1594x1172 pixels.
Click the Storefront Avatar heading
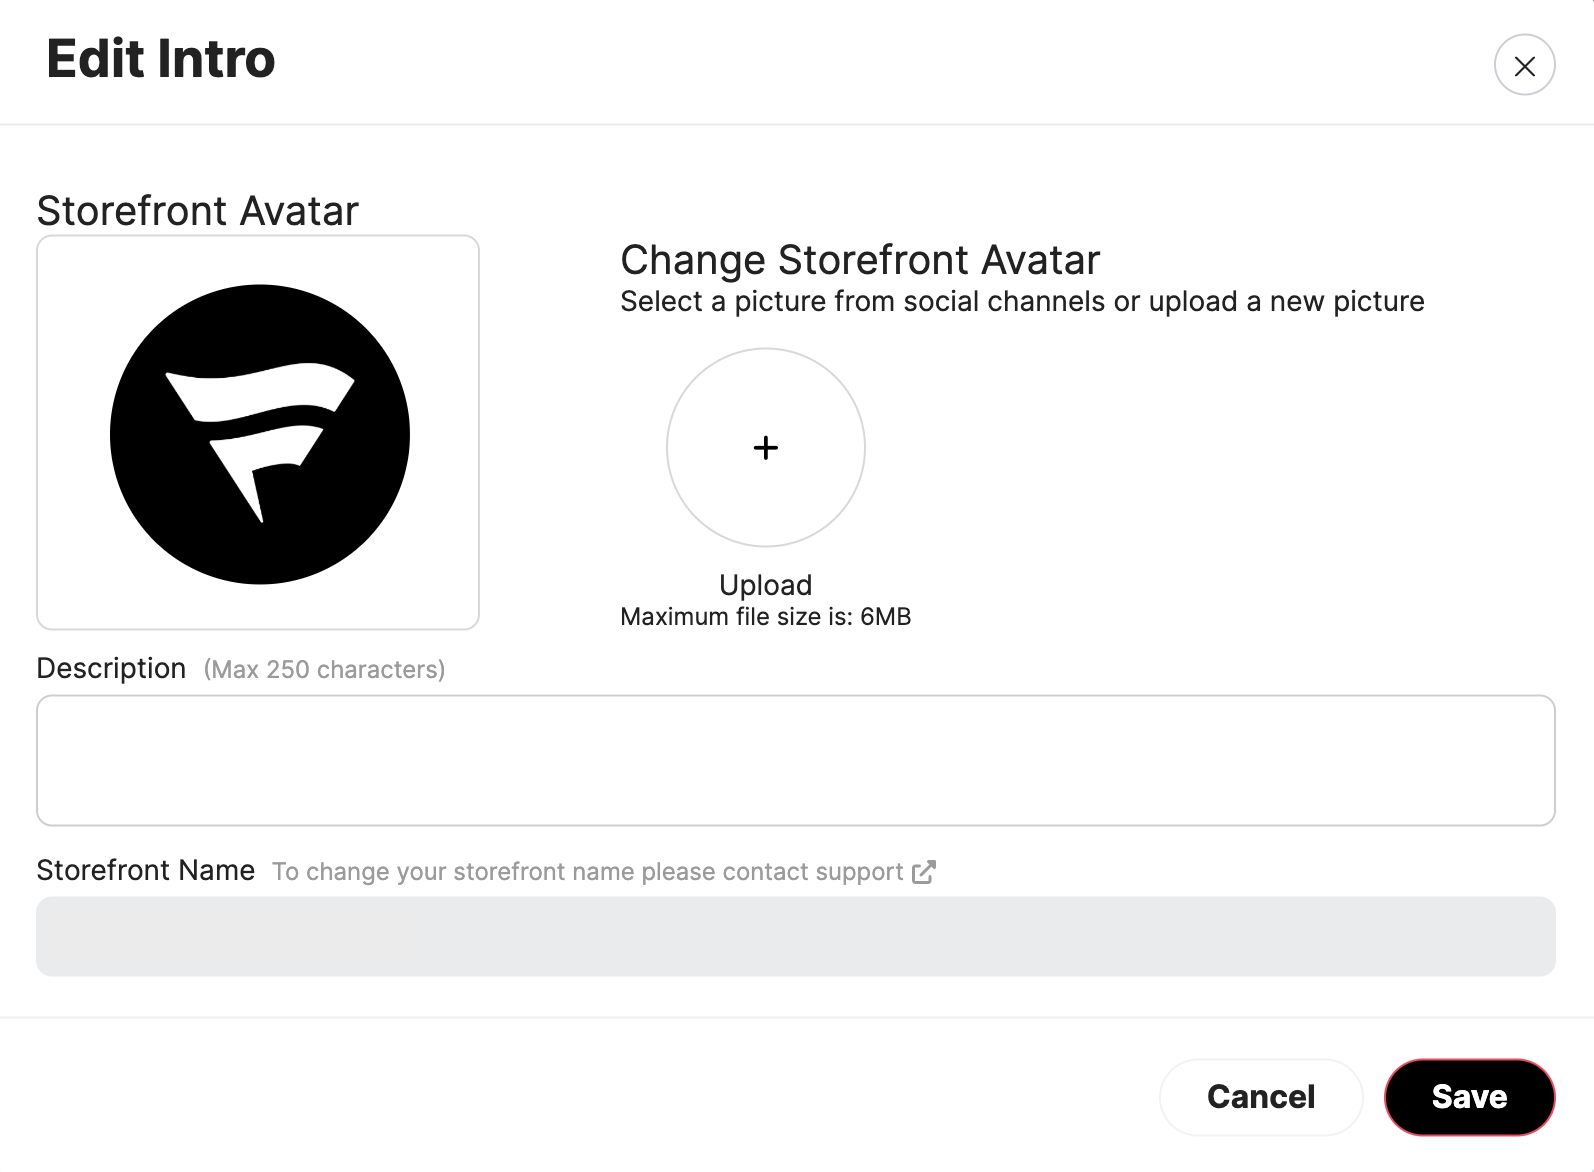(197, 211)
